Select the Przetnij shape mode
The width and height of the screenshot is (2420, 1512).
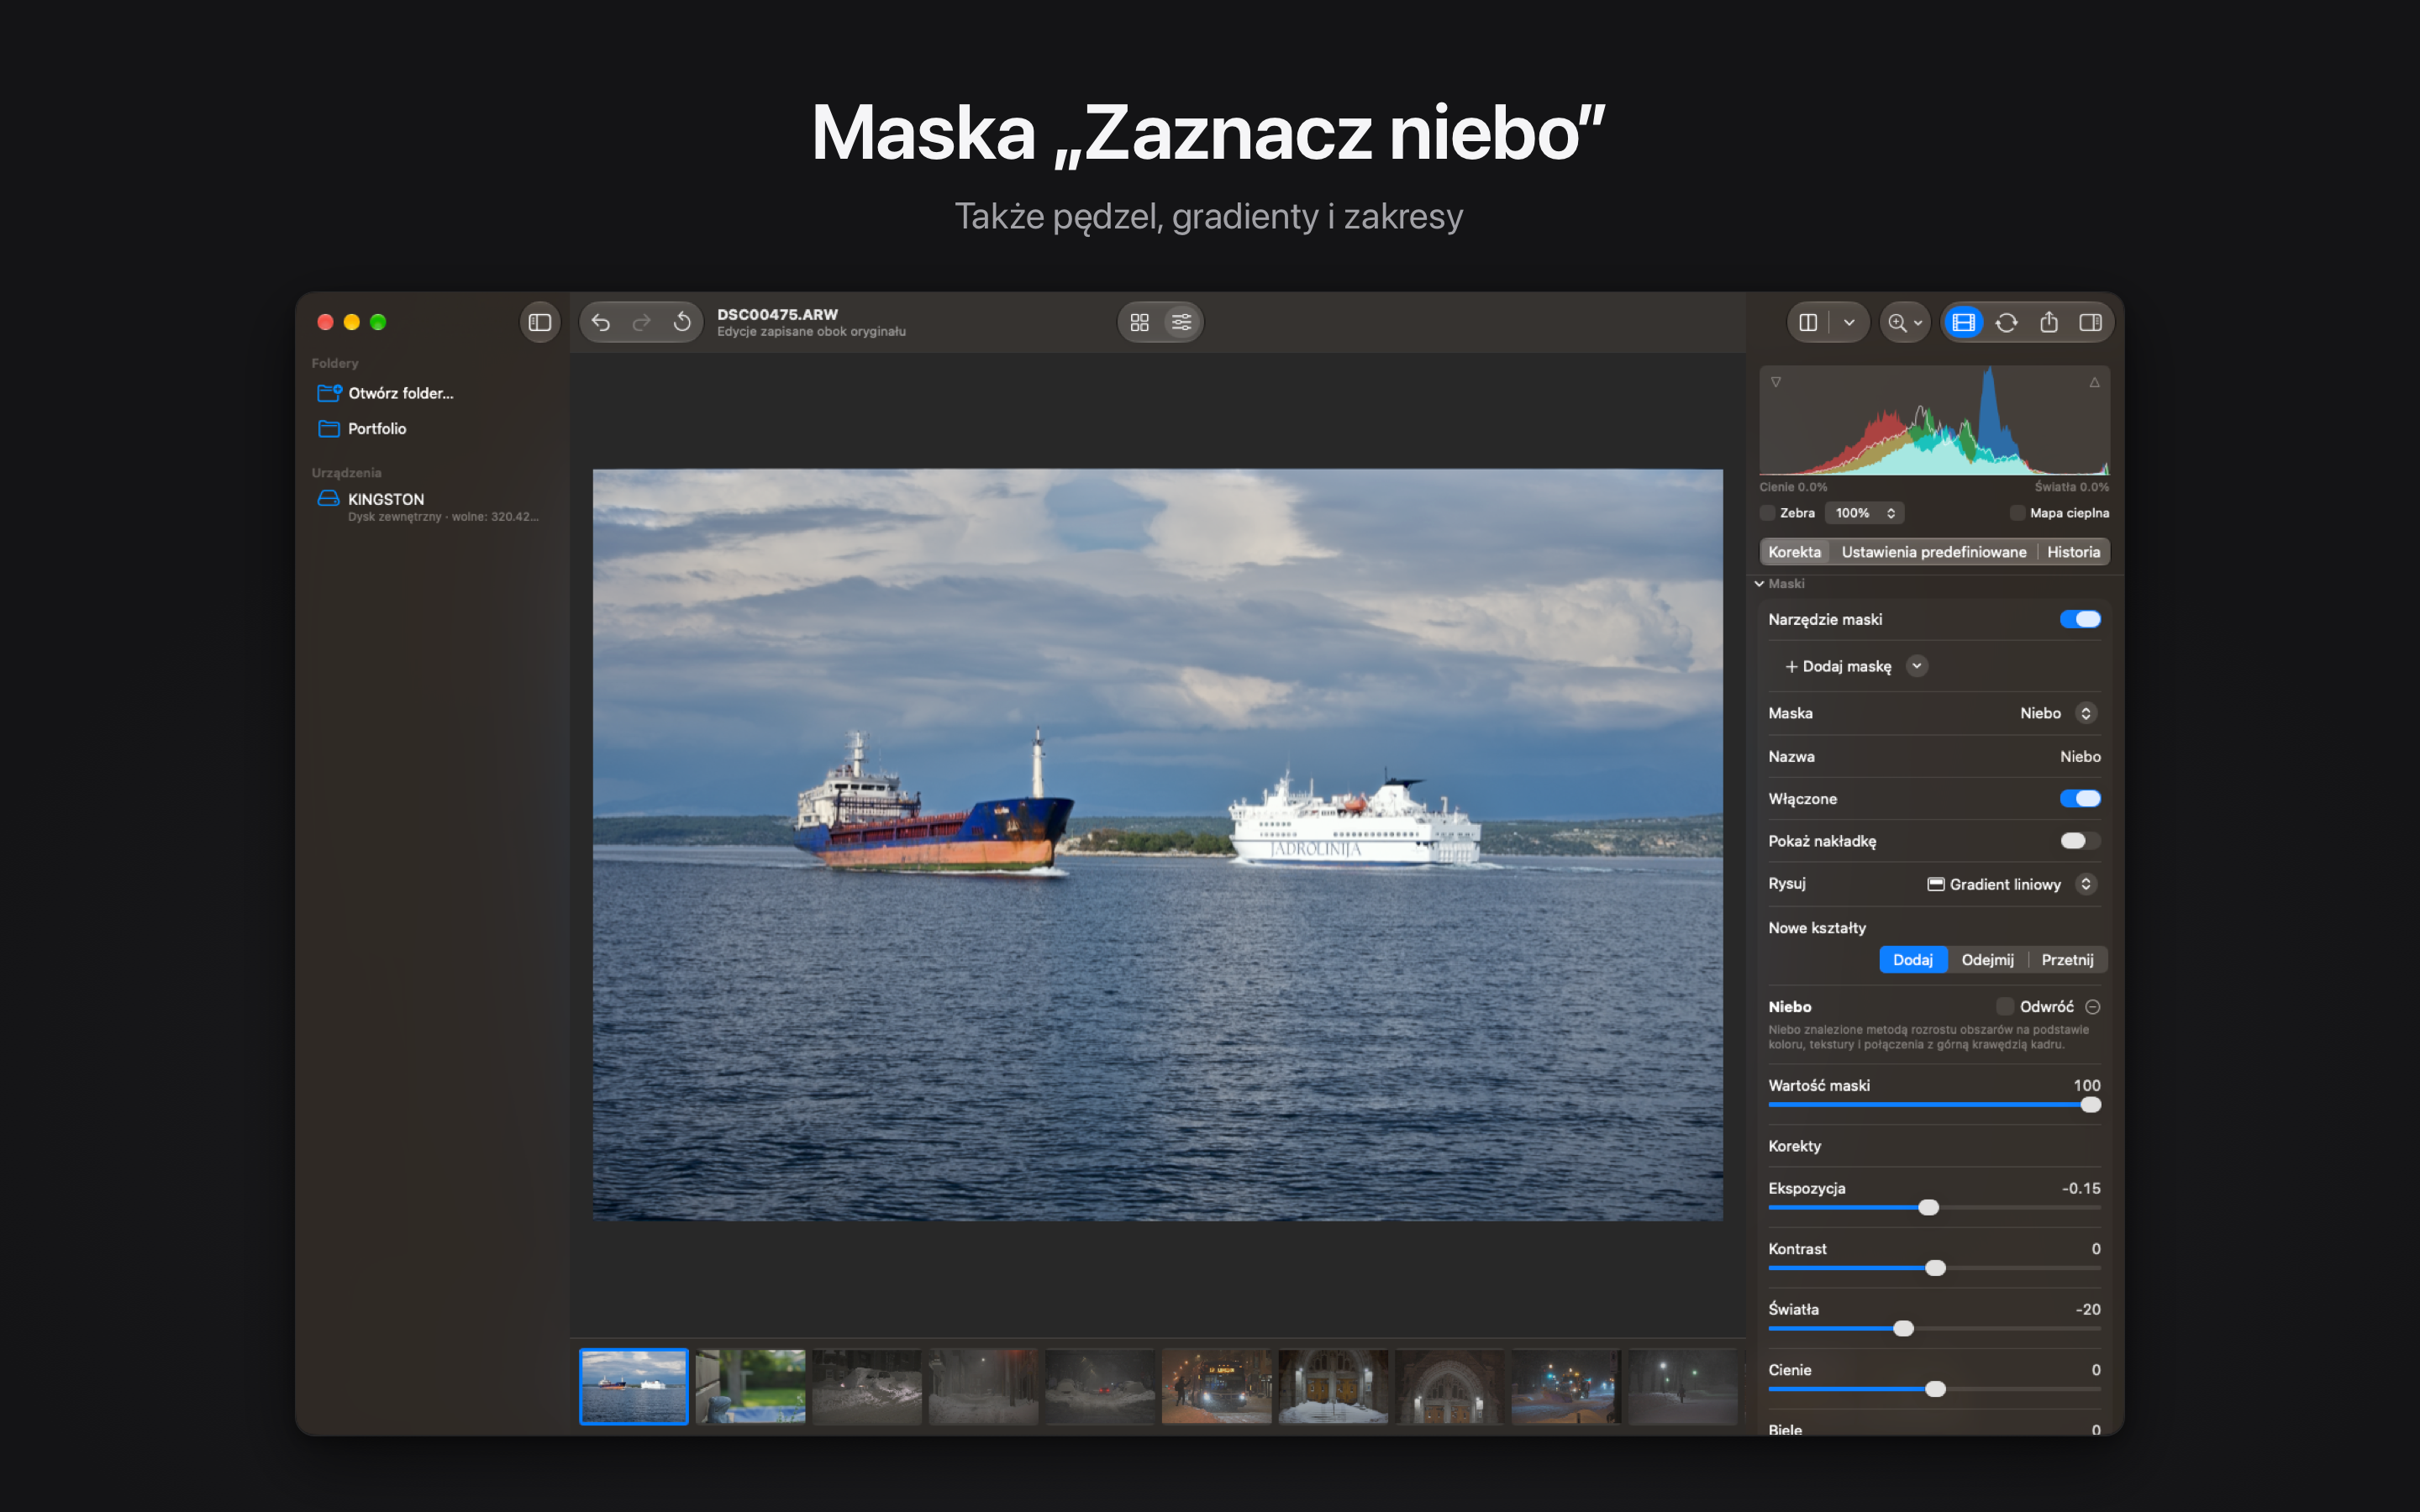click(2067, 960)
